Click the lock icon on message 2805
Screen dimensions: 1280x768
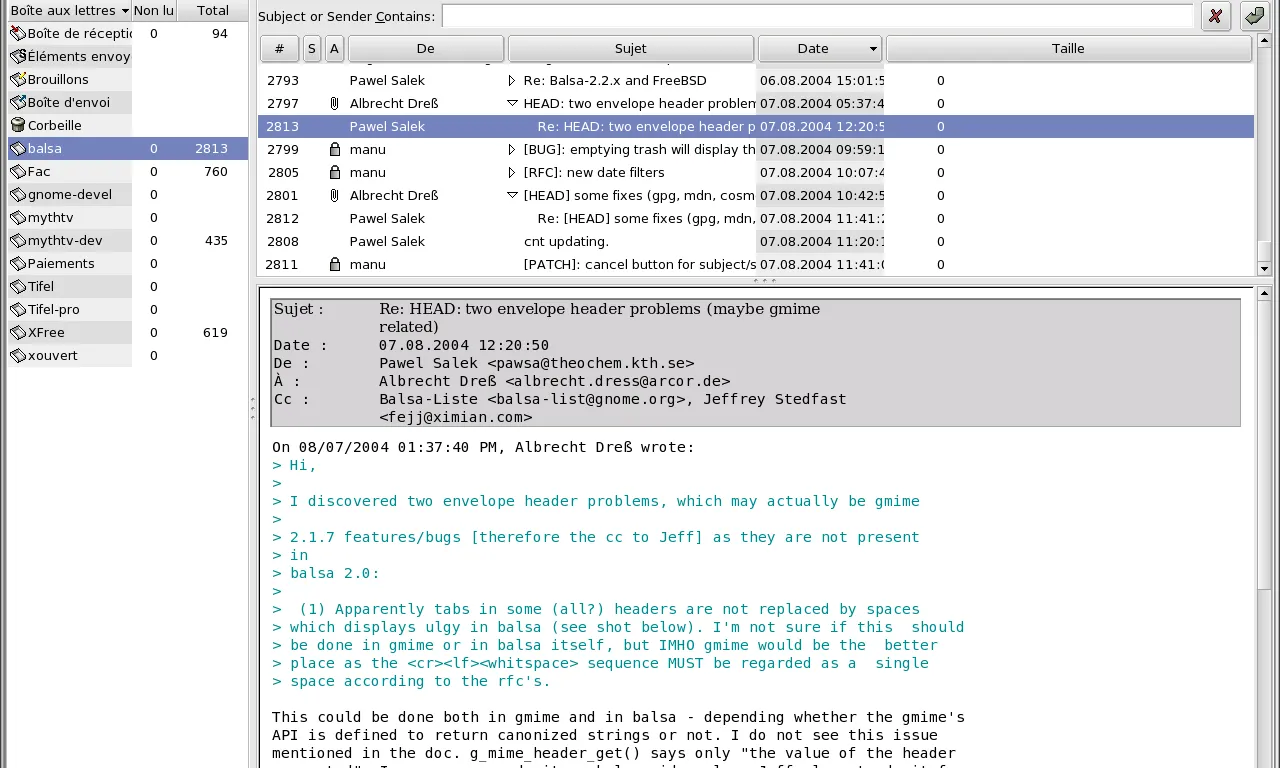click(335, 172)
